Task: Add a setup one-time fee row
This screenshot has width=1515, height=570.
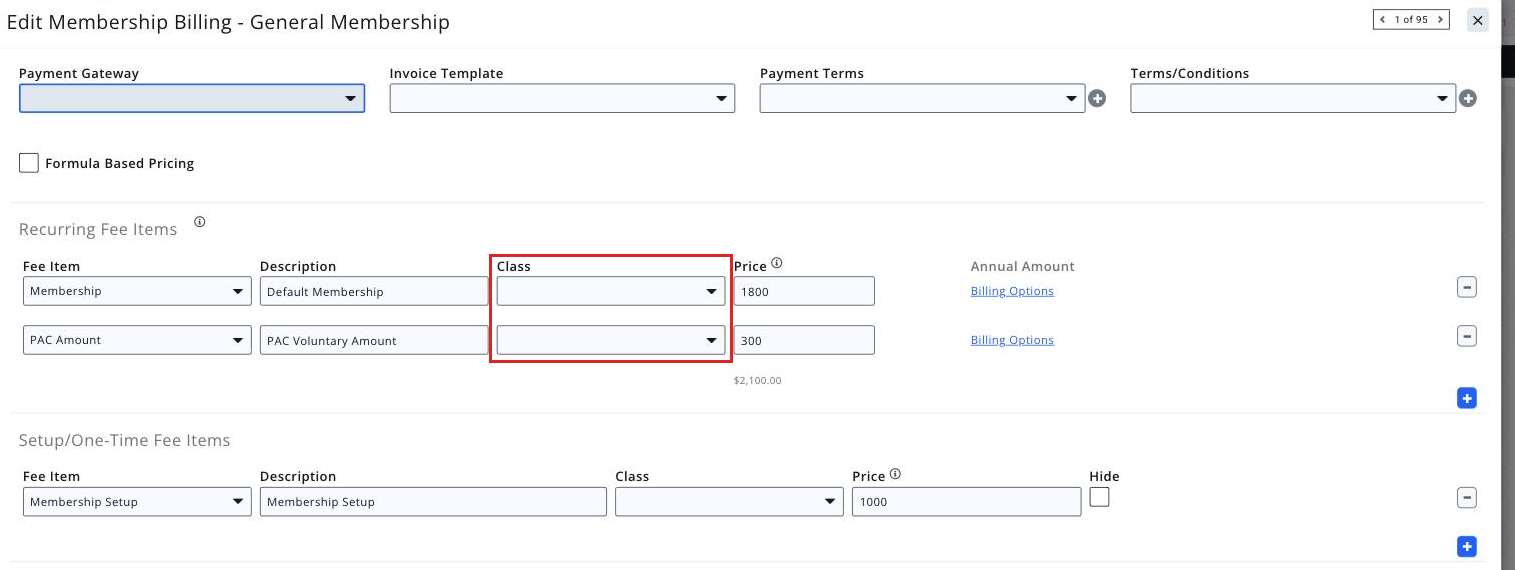Action: tap(1467, 546)
